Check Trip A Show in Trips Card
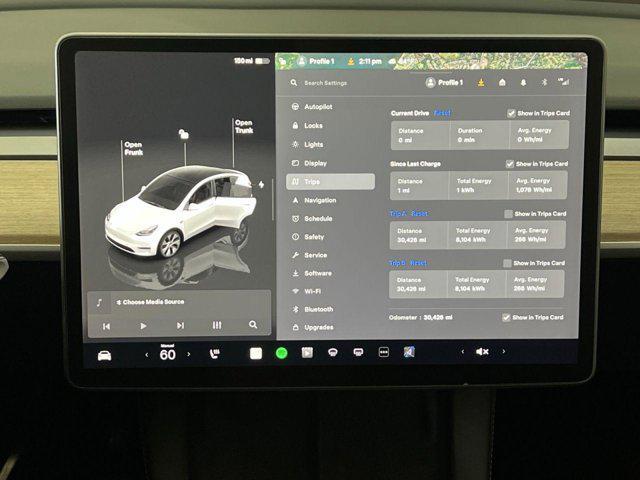The image size is (640, 480). (509, 214)
